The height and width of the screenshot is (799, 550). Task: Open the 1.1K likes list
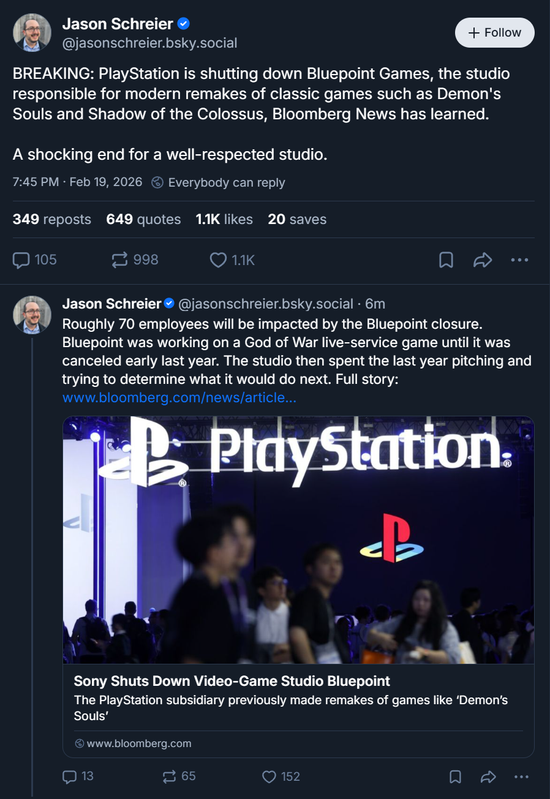tap(224, 219)
